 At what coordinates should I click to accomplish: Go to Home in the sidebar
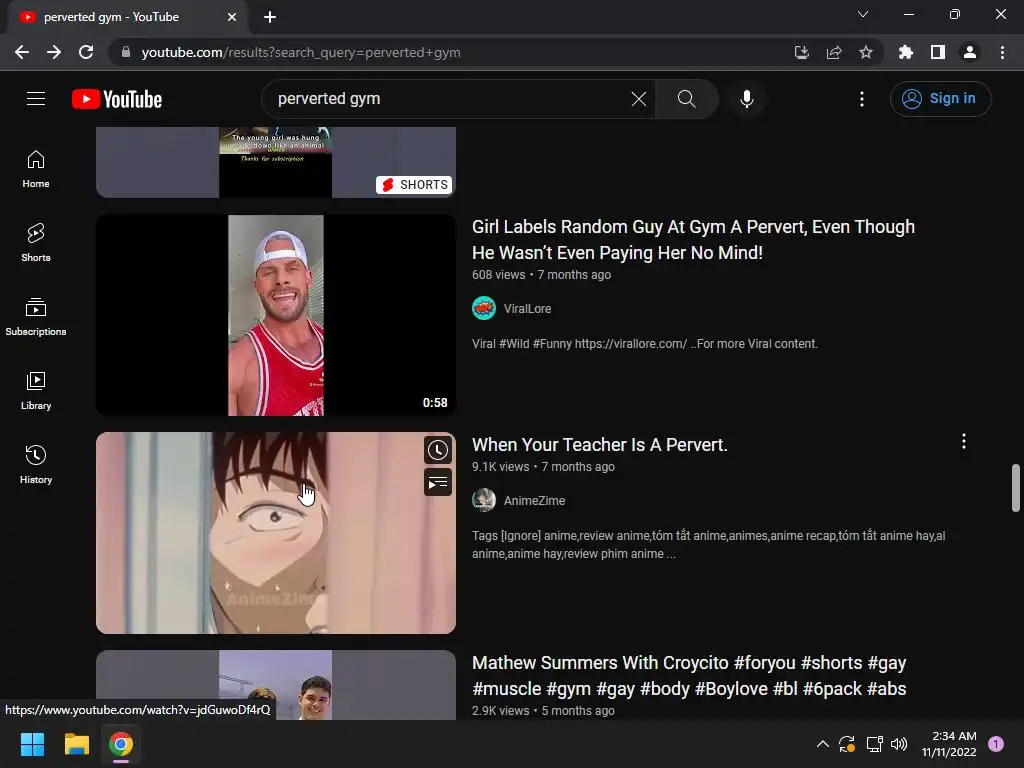[36, 169]
